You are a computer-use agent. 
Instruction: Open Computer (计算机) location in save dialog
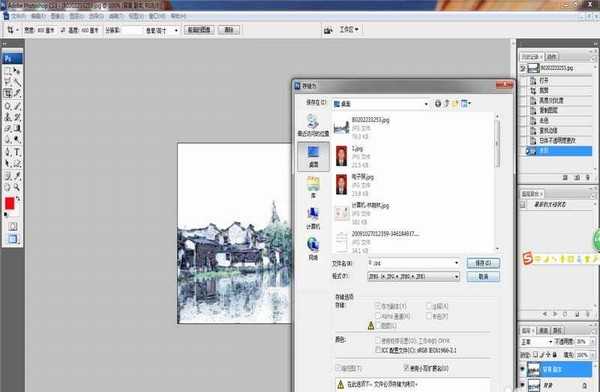313,219
